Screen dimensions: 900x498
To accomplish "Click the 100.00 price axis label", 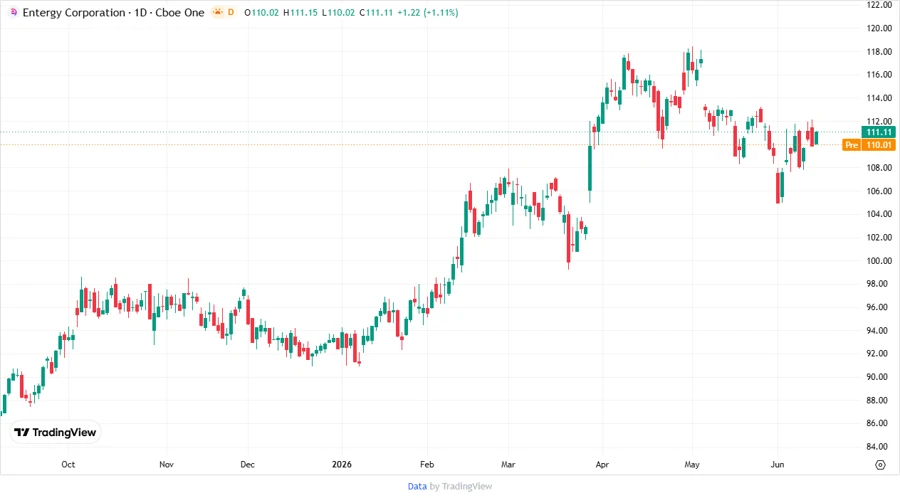I will click(x=879, y=261).
